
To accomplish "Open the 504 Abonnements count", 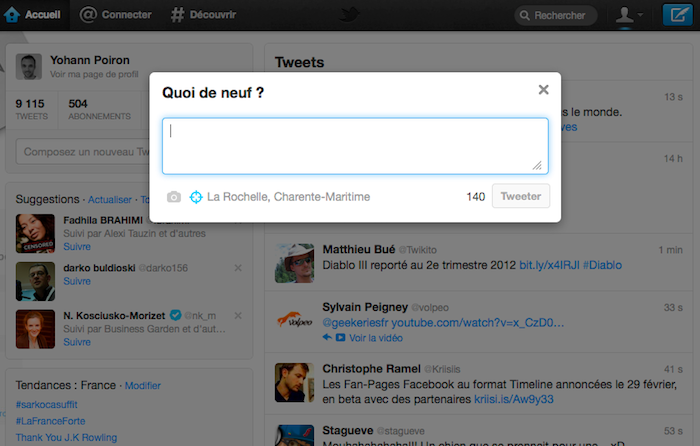I will coord(100,109).
